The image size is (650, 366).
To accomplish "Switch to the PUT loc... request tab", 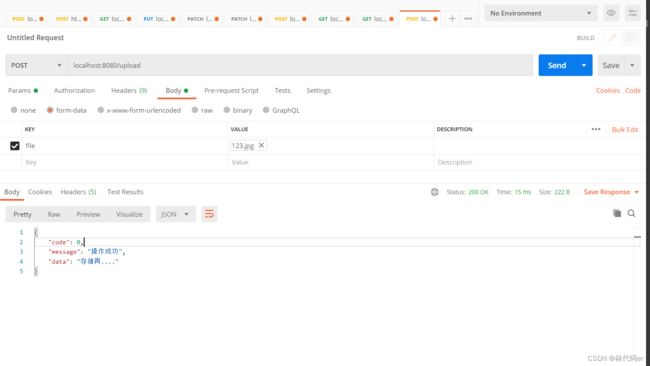I will coord(159,19).
